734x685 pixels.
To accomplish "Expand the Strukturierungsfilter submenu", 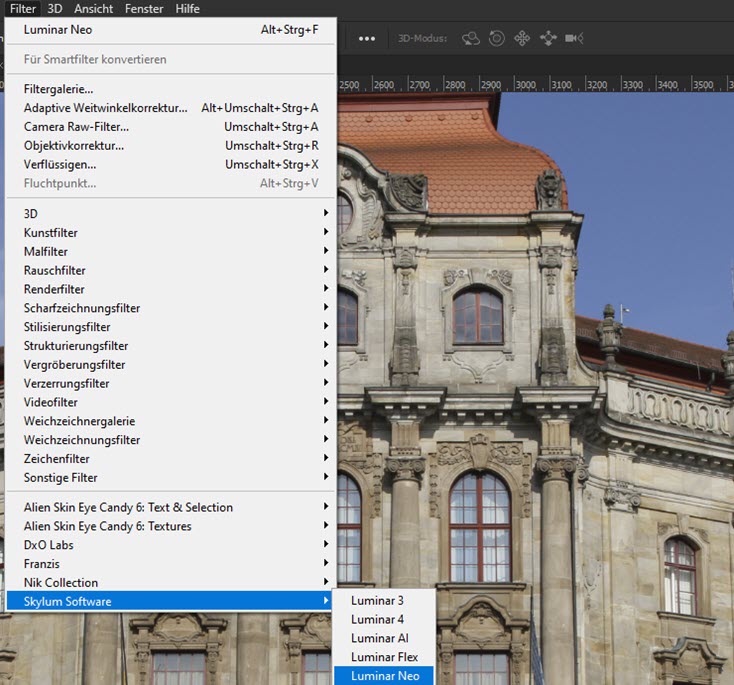I will [171, 346].
